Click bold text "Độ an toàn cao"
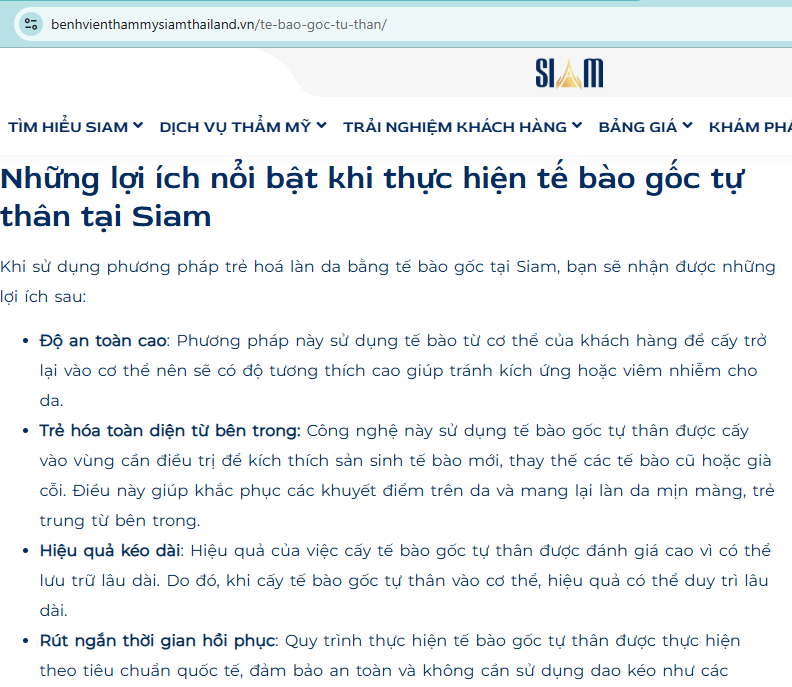The height and width of the screenshot is (687, 792). pos(103,341)
